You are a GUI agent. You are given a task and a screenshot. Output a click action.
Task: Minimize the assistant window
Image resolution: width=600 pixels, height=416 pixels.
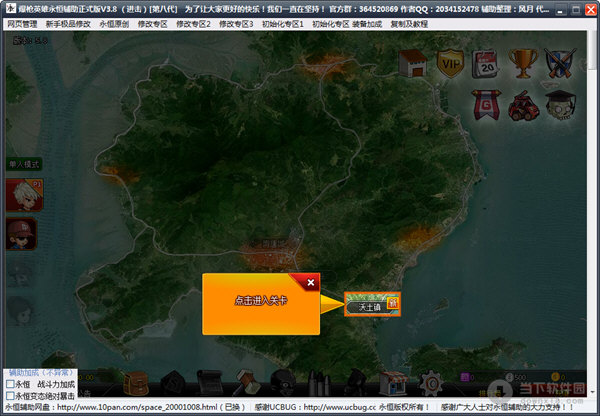tap(560, 10)
